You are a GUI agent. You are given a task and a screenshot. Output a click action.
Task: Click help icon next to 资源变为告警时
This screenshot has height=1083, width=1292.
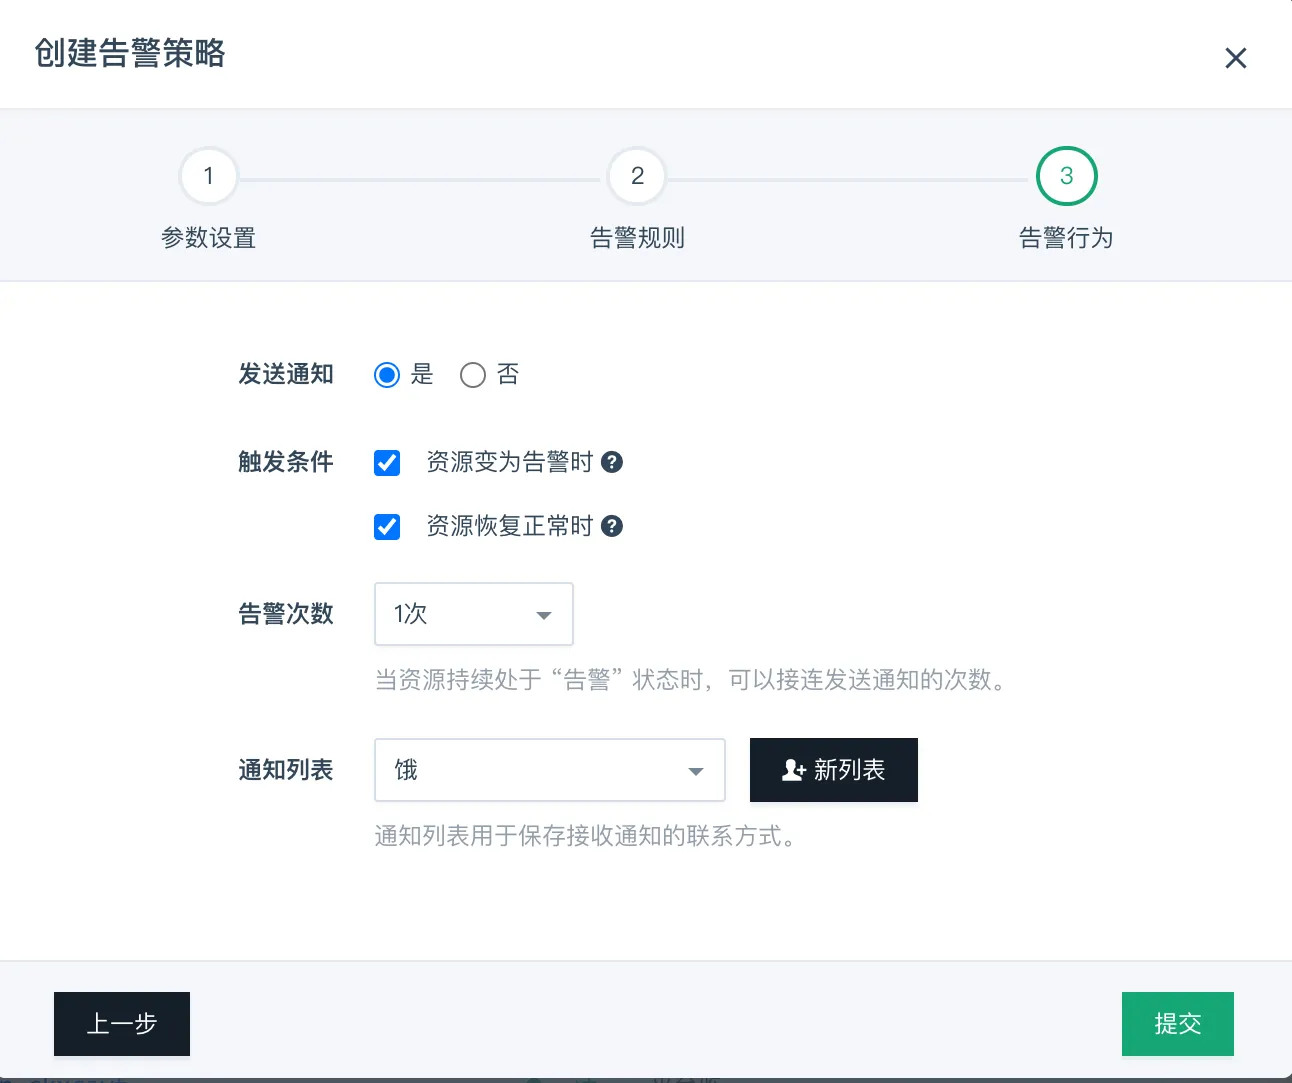click(x=612, y=462)
